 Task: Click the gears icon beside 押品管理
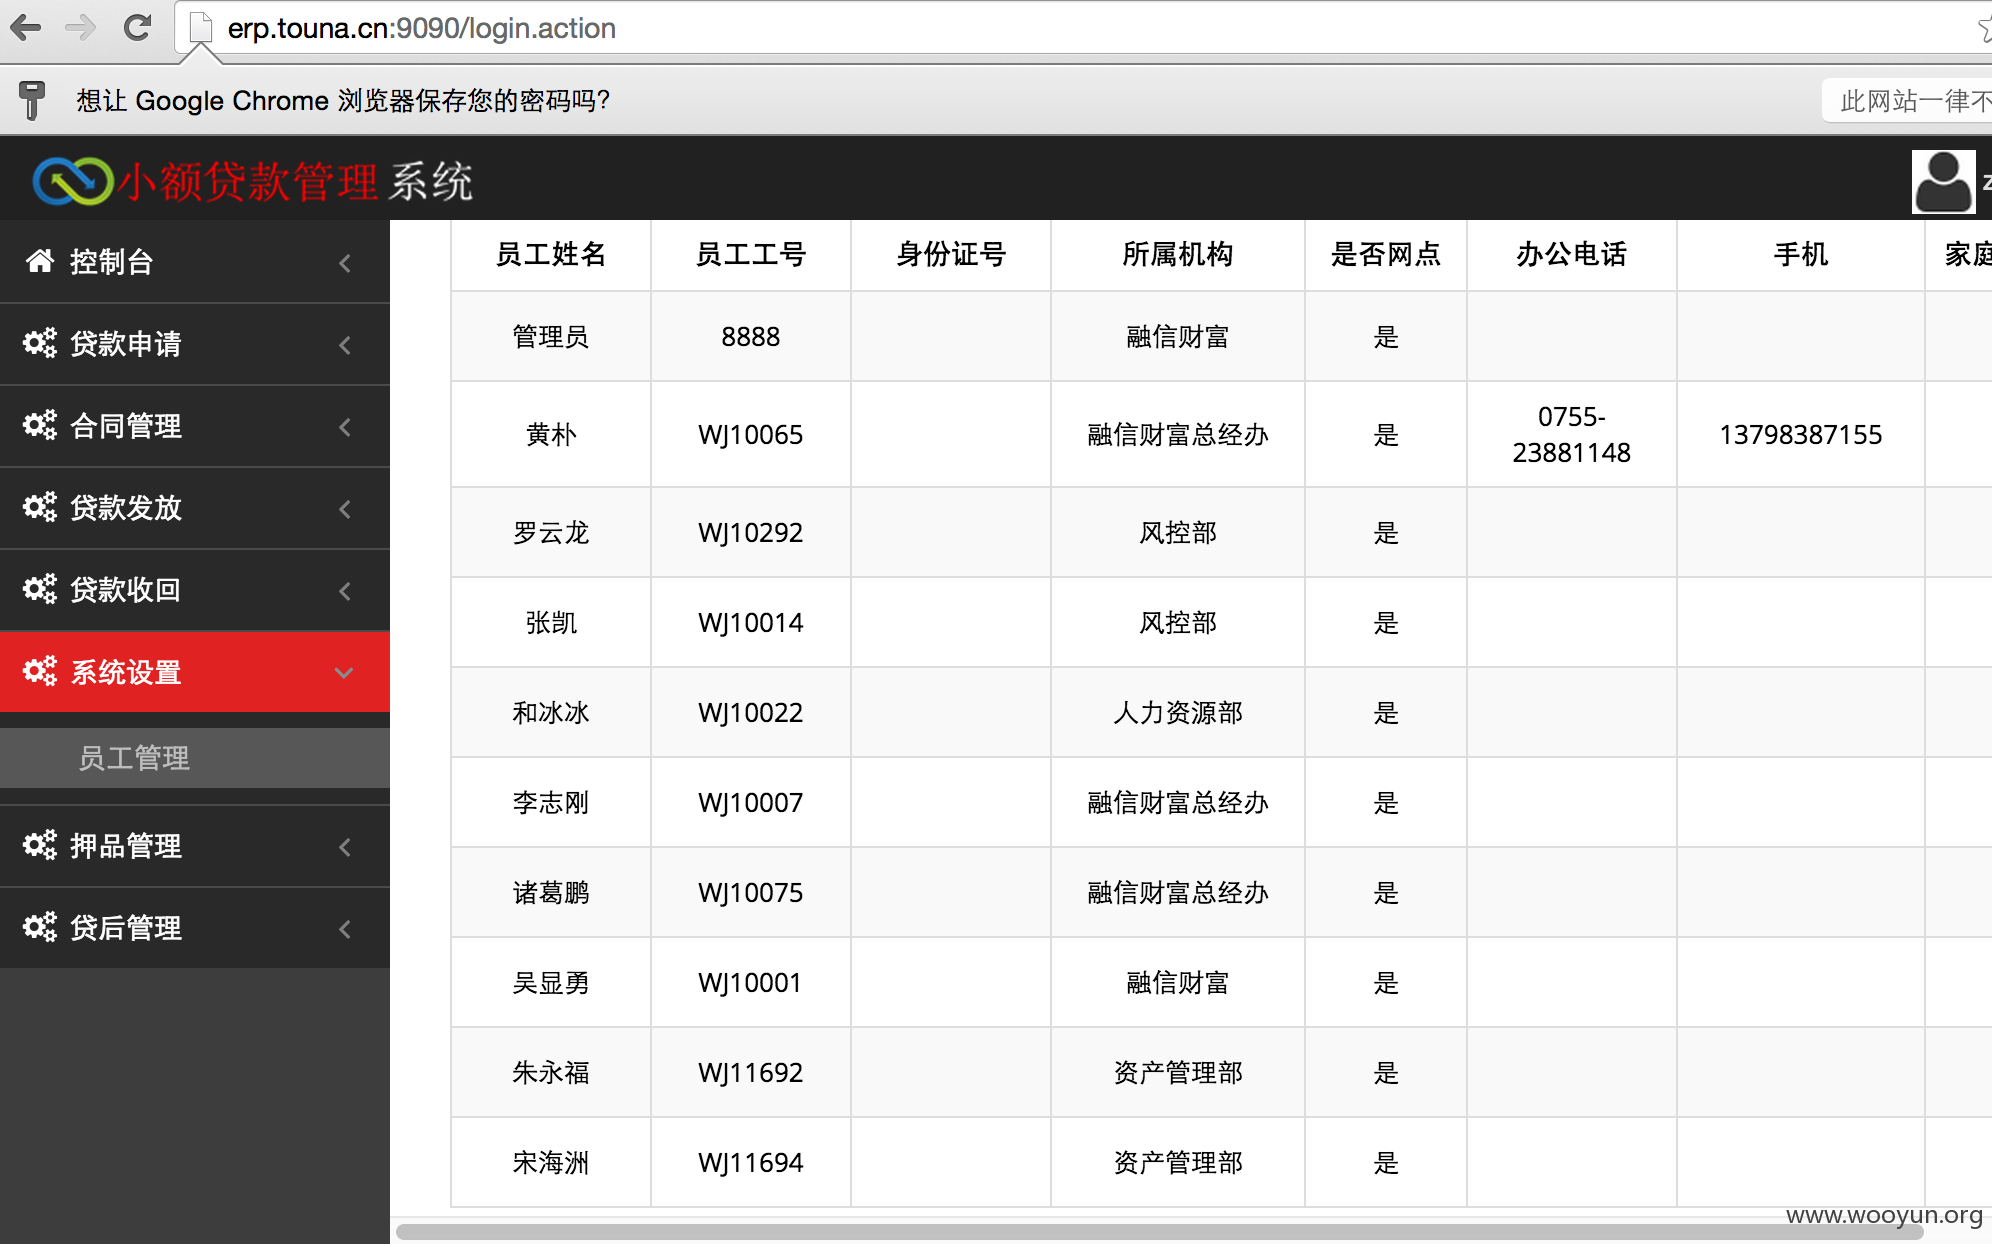pyautogui.click(x=40, y=845)
